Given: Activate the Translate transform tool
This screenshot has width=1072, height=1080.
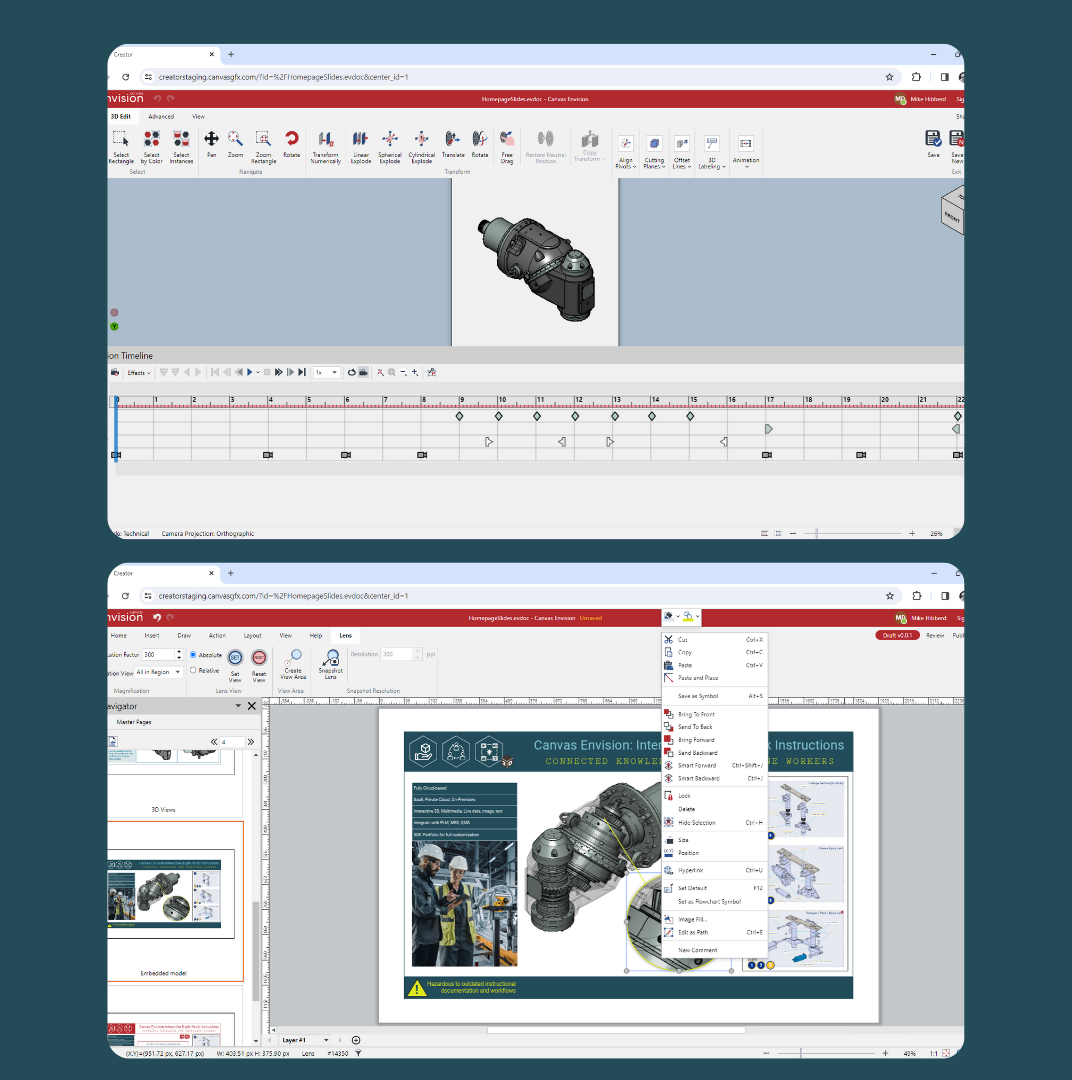Looking at the screenshot, I should coord(452,148).
